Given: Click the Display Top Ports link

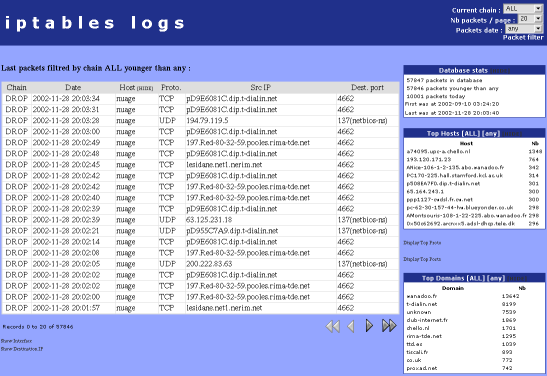Looking at the screenshot, I should coord(422,259).
